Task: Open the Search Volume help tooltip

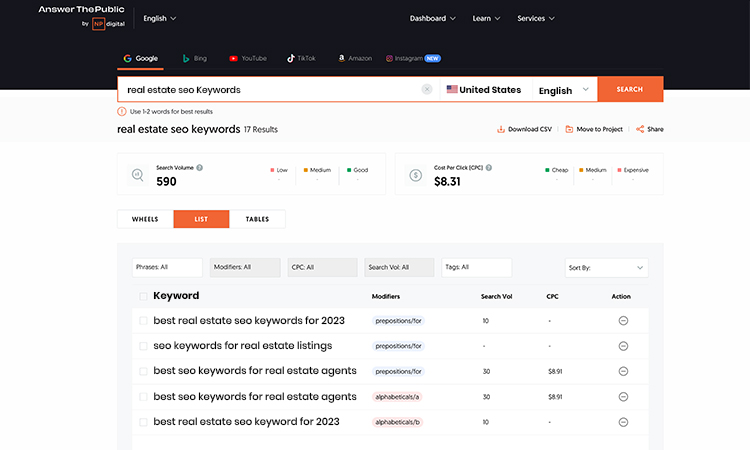Action: (x=199, y=168)
